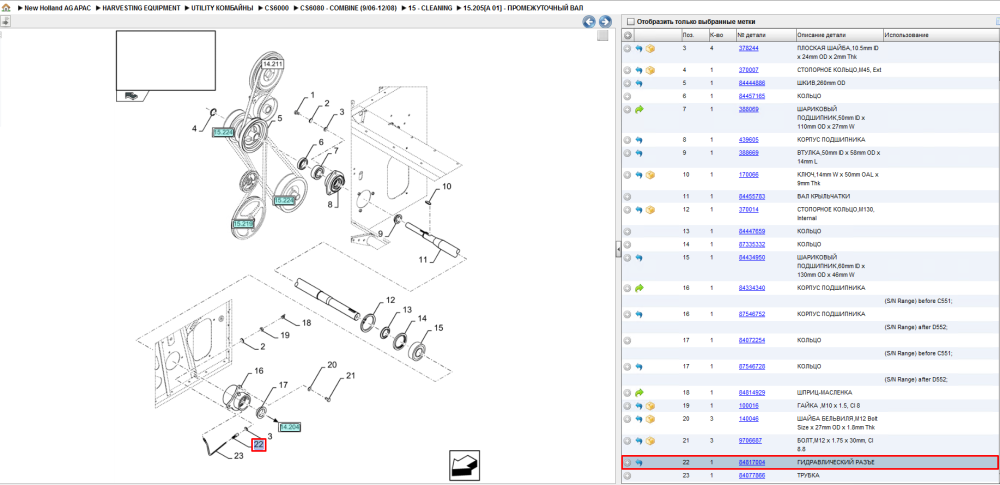Screen dimensions: 1000x485
Task: Navigate to 'HARVESTING EQUIPMENT' breadcrumb
Action: (x=141, y=8)
